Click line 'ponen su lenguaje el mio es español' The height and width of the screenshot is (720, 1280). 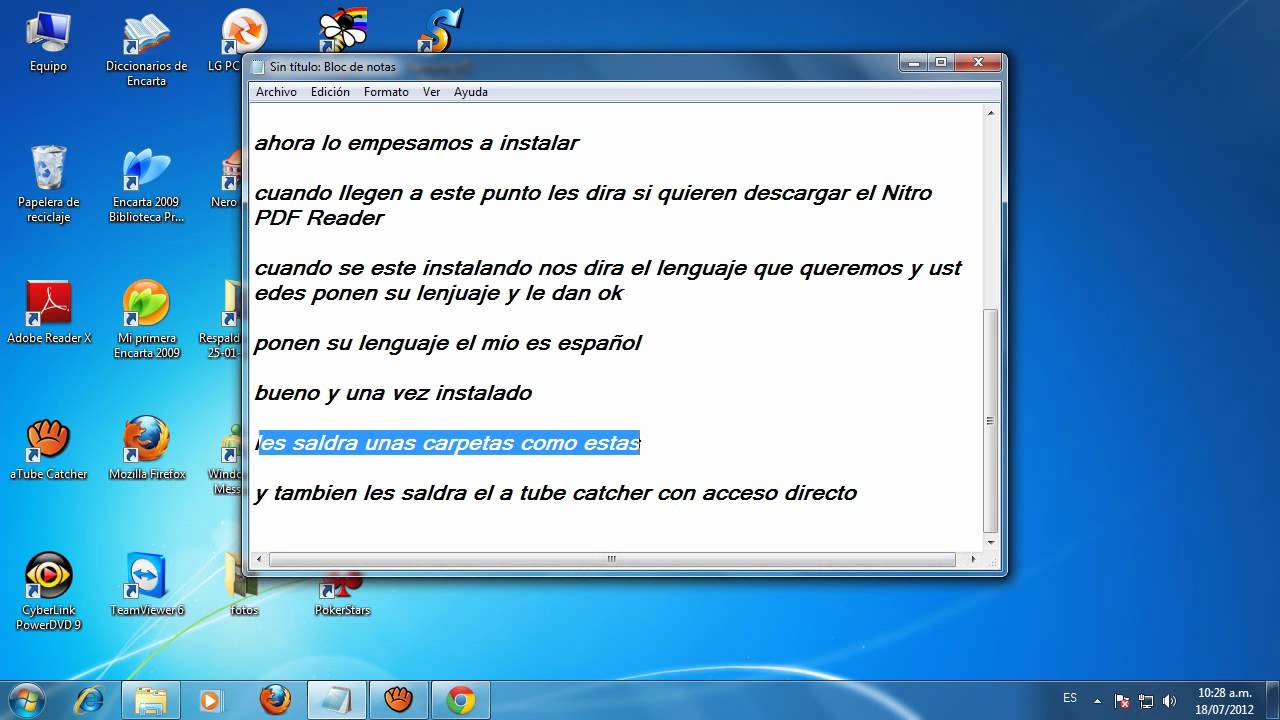coord(448,343)
